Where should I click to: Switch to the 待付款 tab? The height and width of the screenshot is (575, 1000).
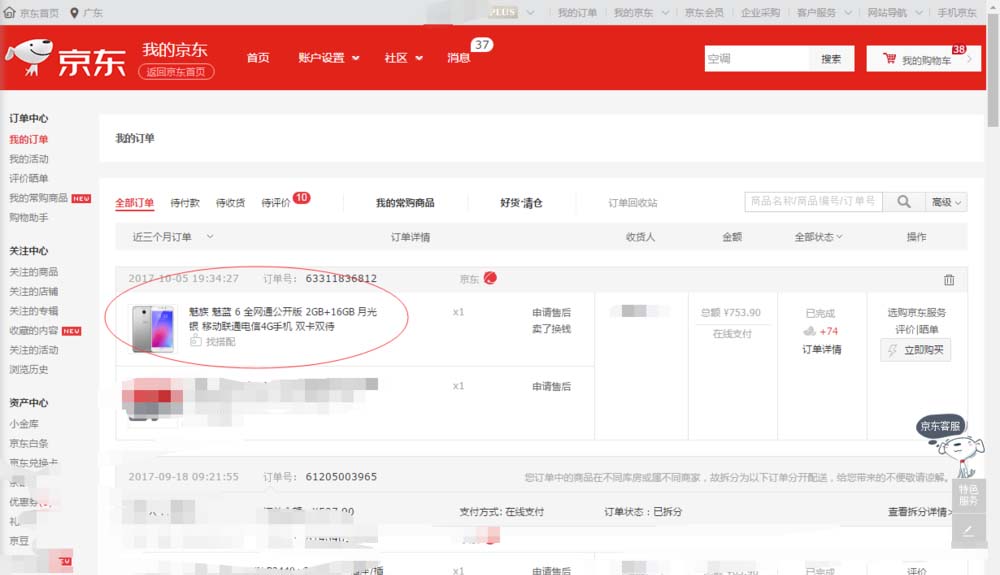(185, 203)
